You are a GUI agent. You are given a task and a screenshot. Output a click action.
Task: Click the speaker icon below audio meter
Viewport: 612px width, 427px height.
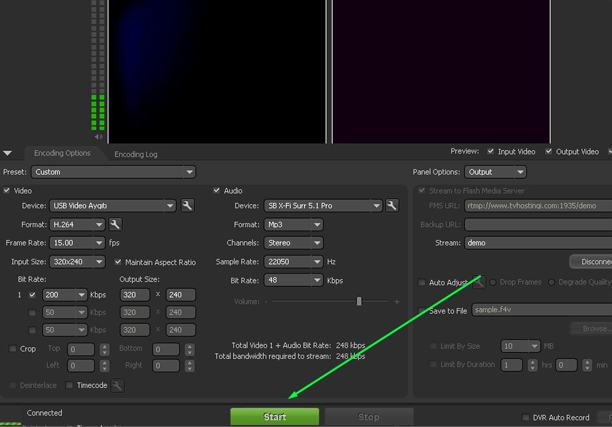pyautogui.click(x=98, y=137)
